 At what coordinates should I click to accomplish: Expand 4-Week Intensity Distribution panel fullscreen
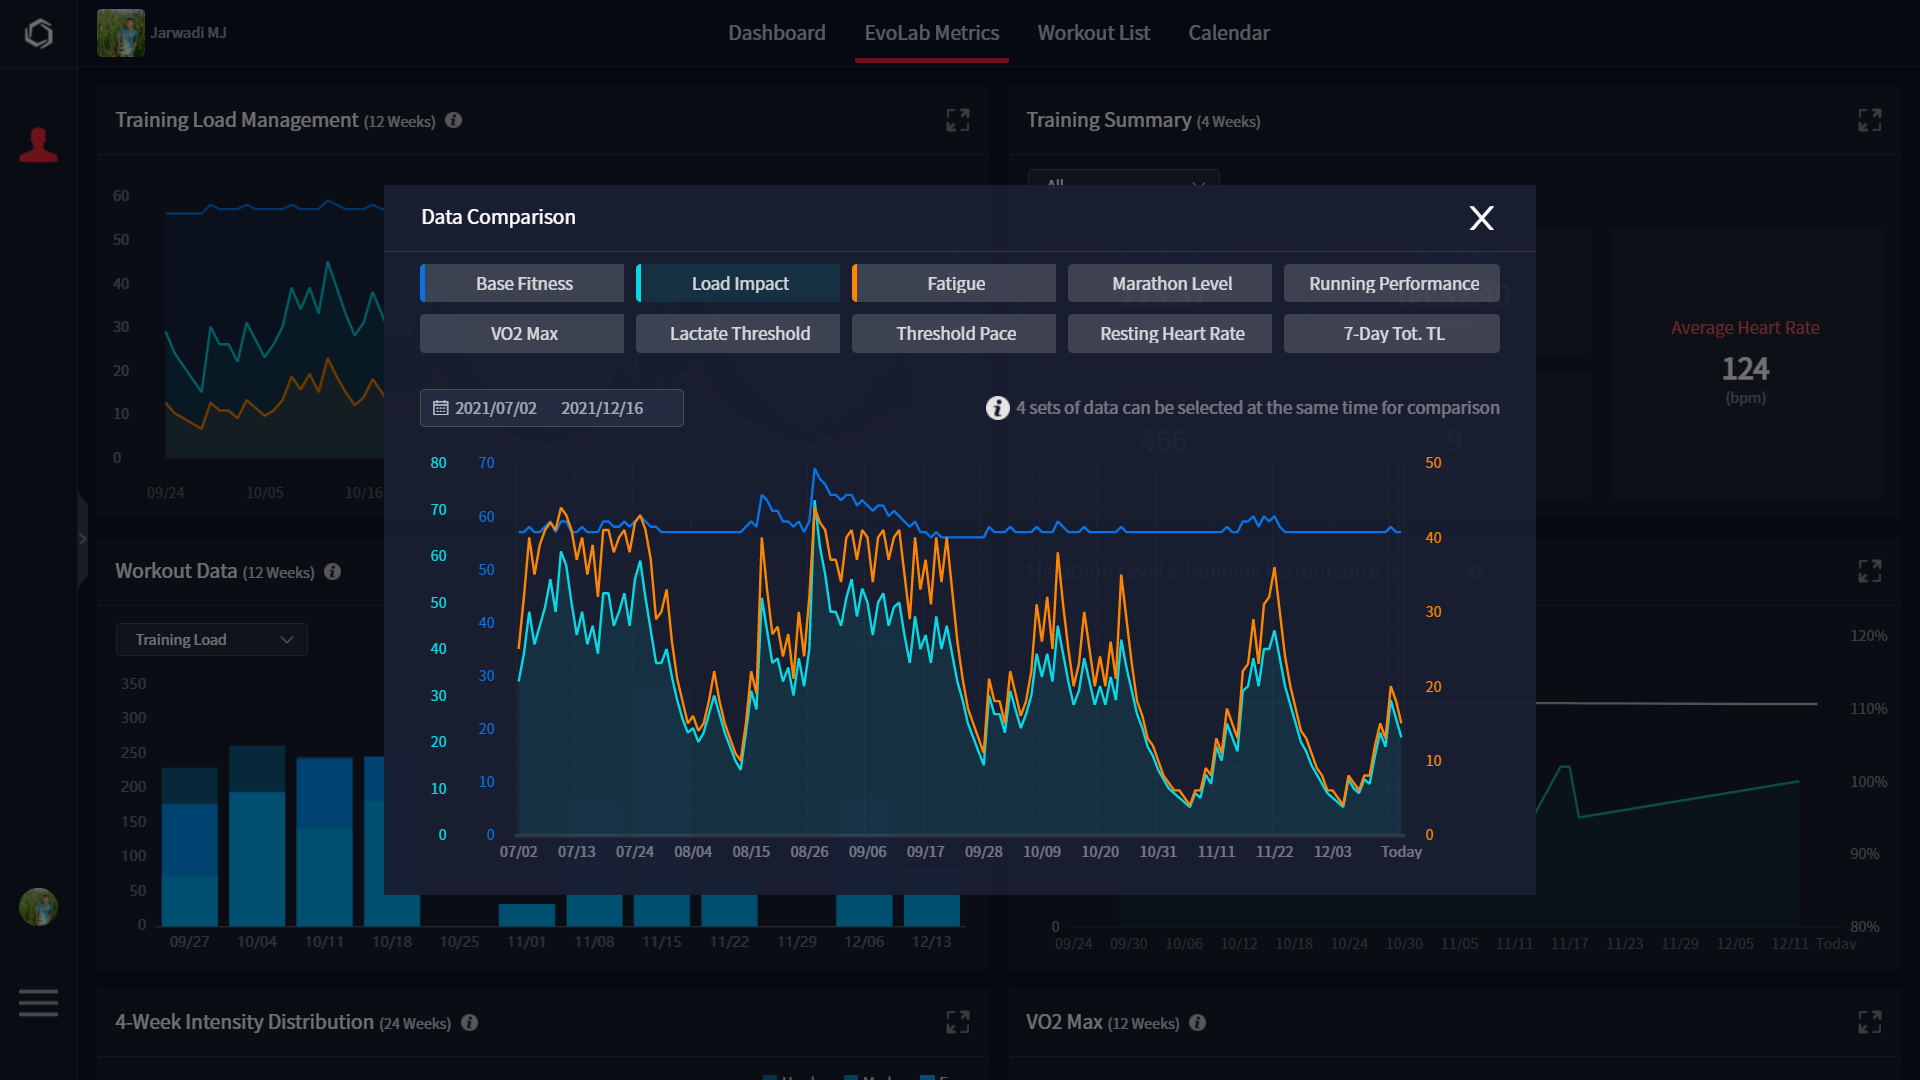tap(957, 1022)
